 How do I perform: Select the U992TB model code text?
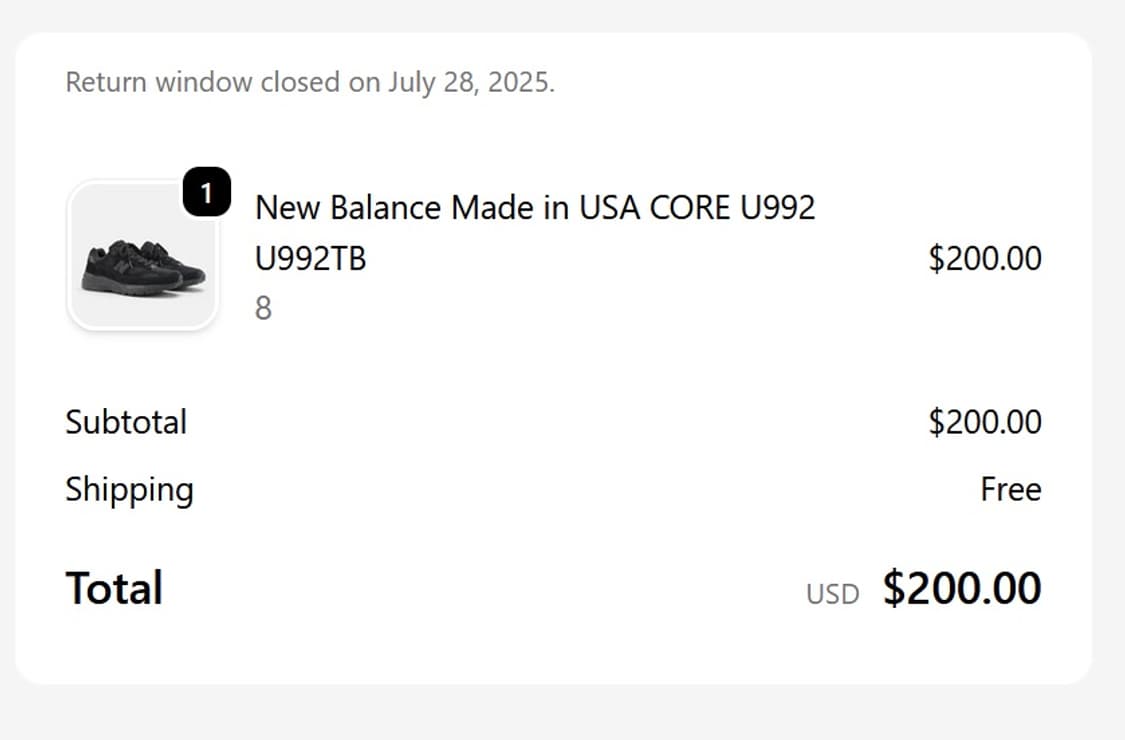tap(311, 259)
